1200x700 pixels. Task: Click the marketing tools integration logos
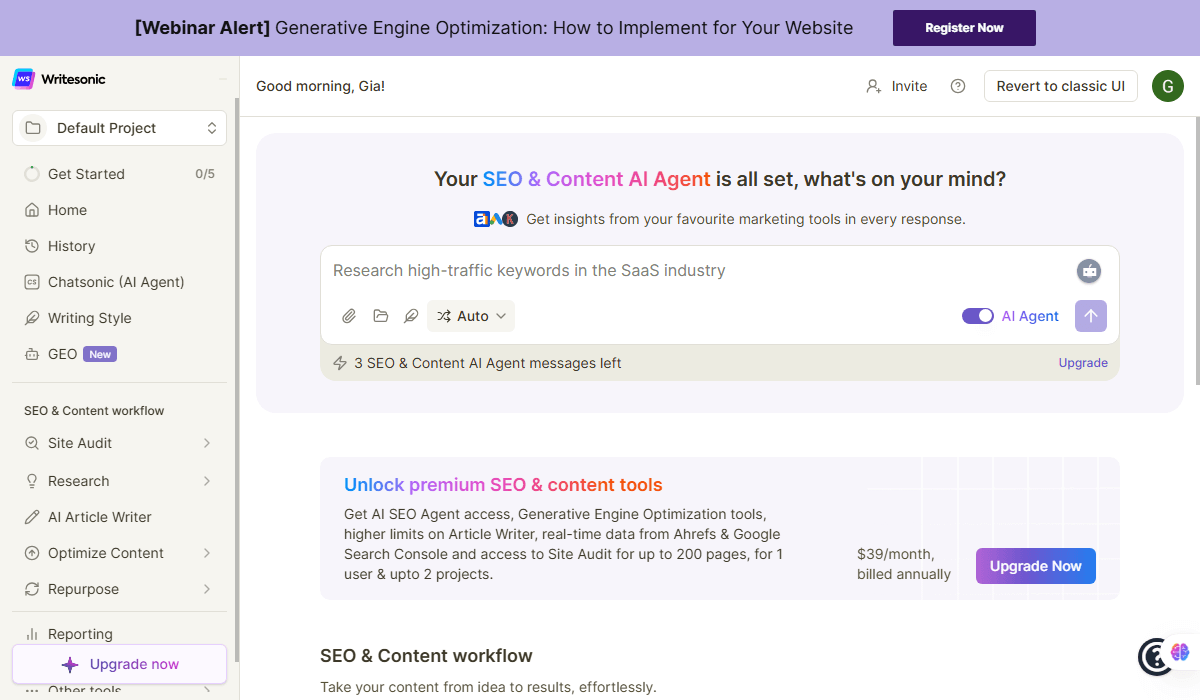click(496, 219)
